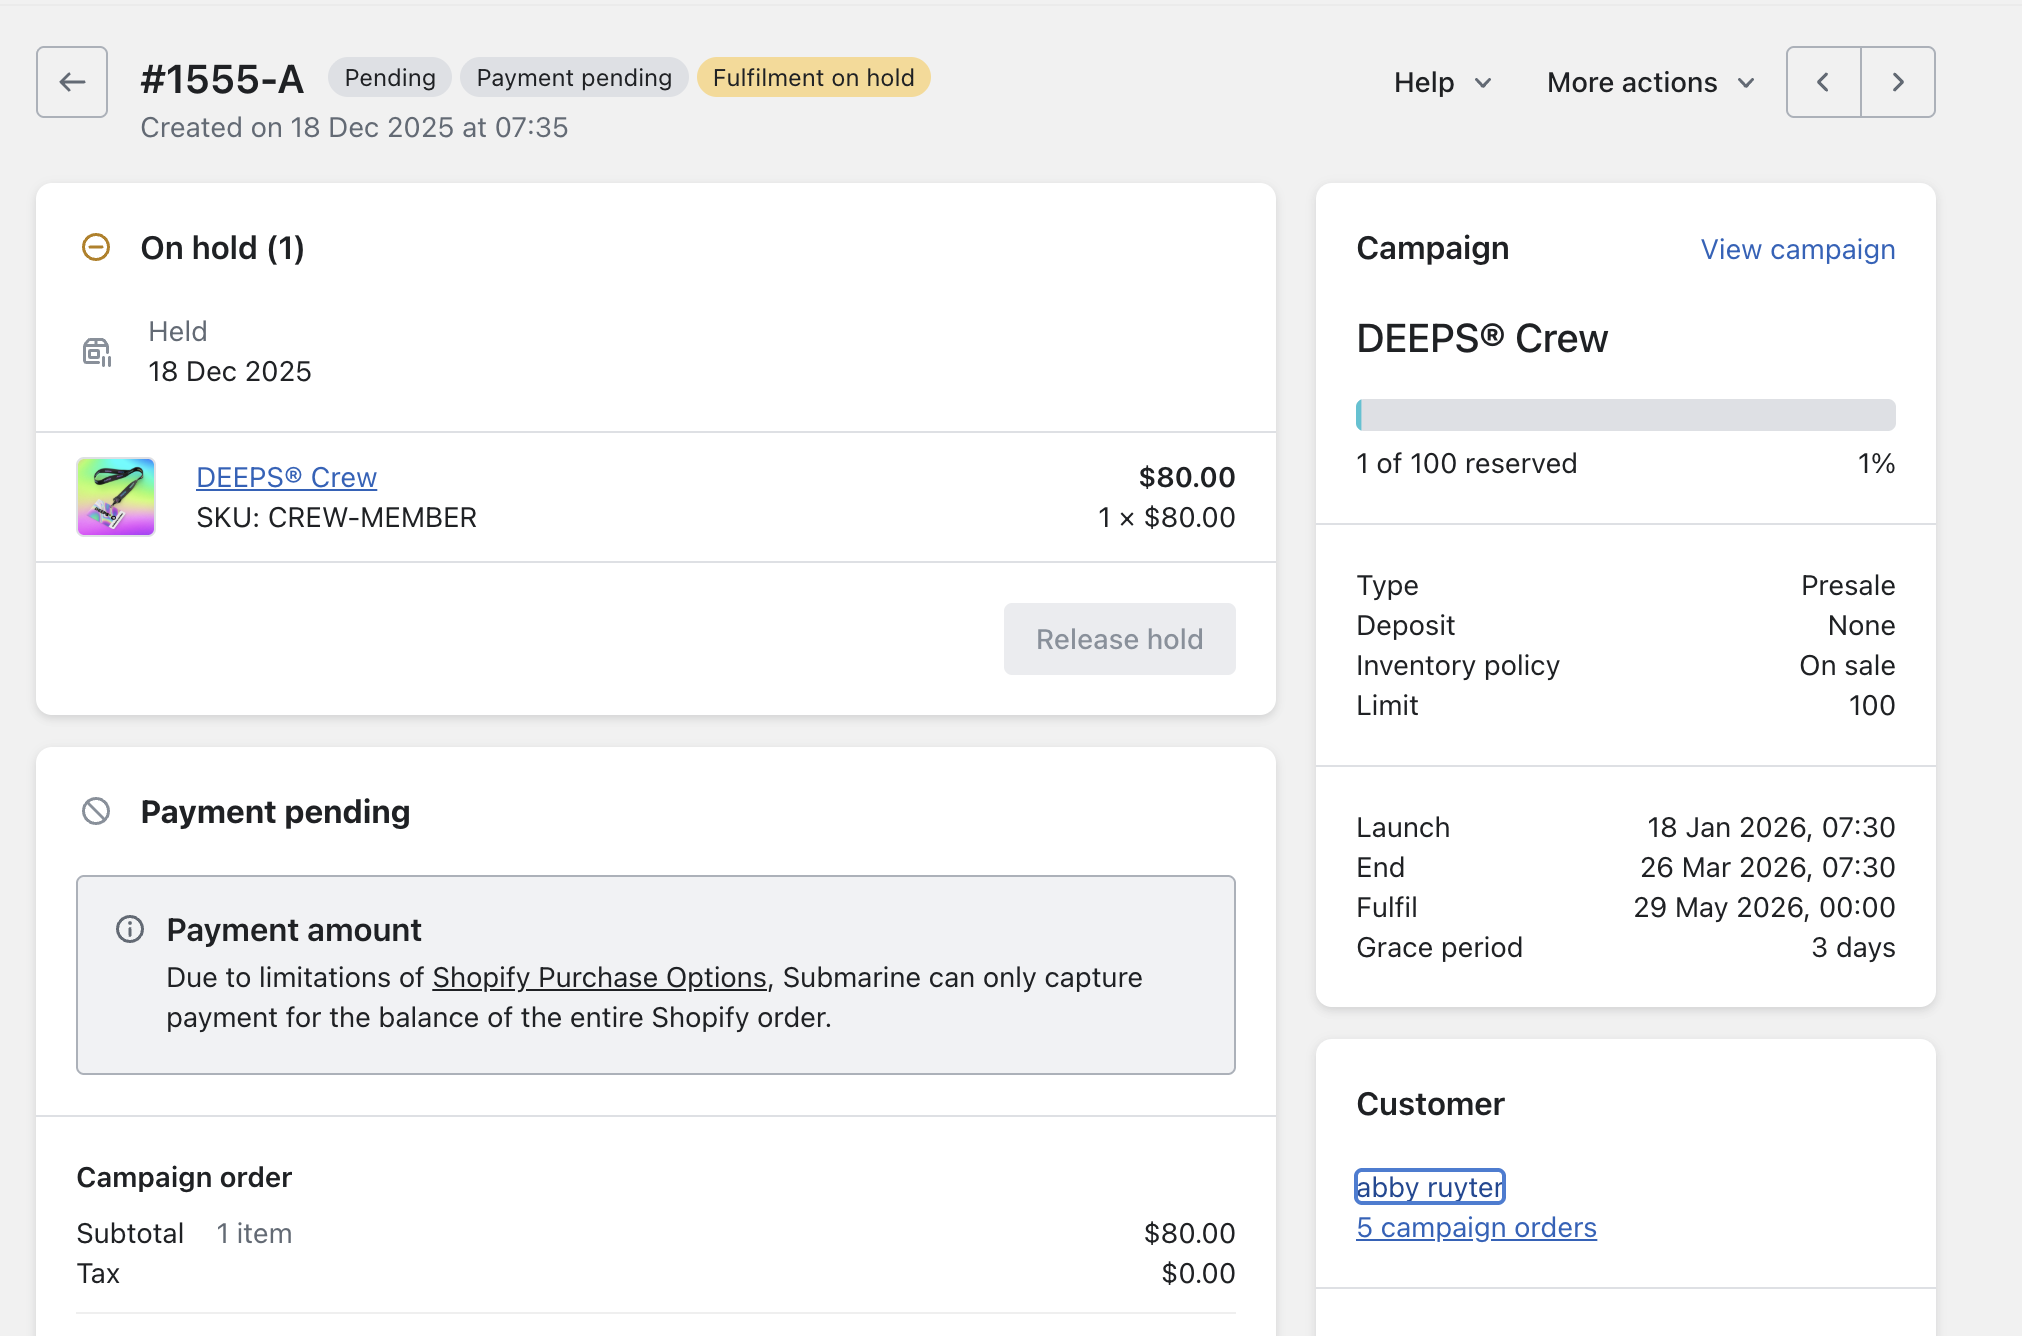Image resolution: width=2022 pixels, height=1336 pixels.
Task: Follow the Shopify Purchase Options link
Action: tap(599, 977)
